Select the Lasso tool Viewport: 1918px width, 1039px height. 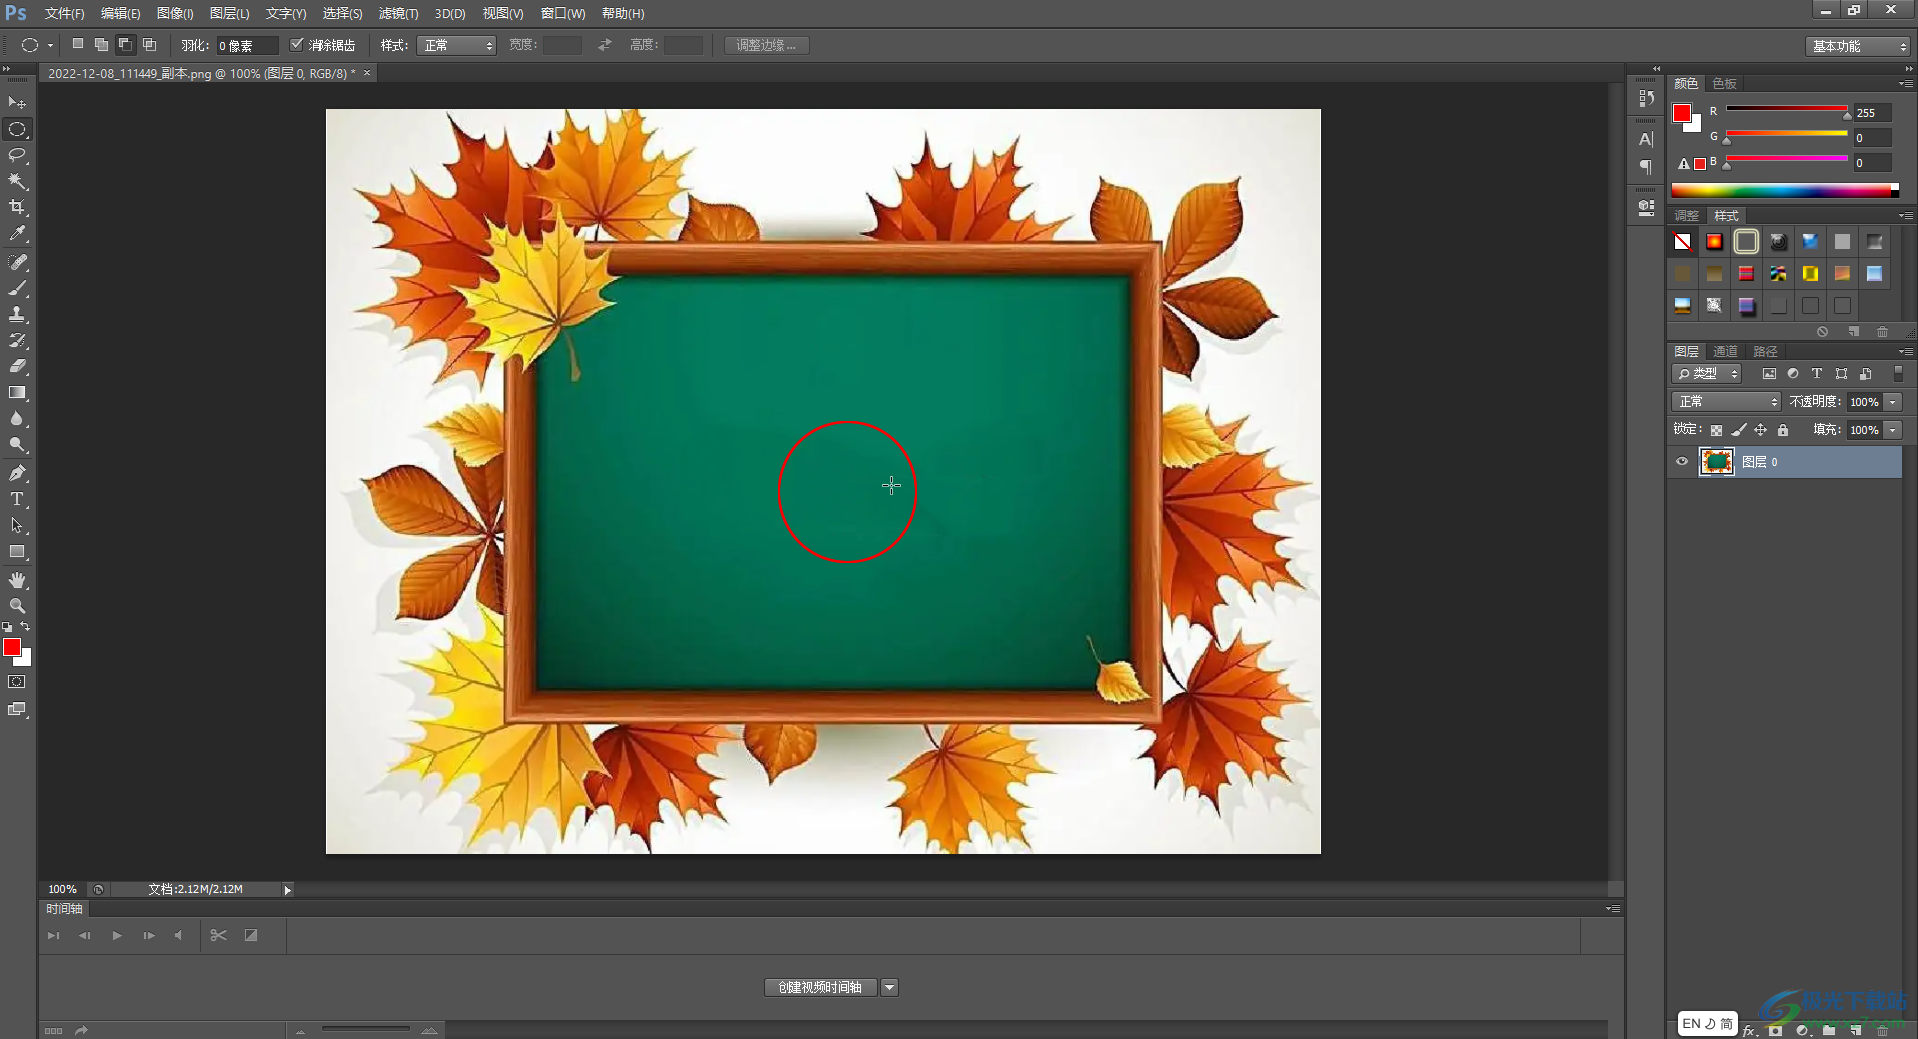[17, 155]
